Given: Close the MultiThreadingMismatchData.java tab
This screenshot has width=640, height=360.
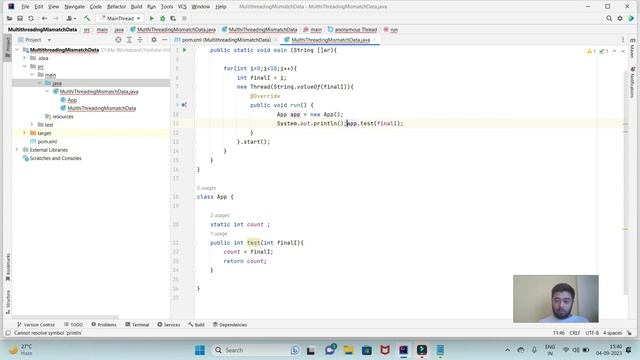Looking at the screenshot, I should coord(374,40).
